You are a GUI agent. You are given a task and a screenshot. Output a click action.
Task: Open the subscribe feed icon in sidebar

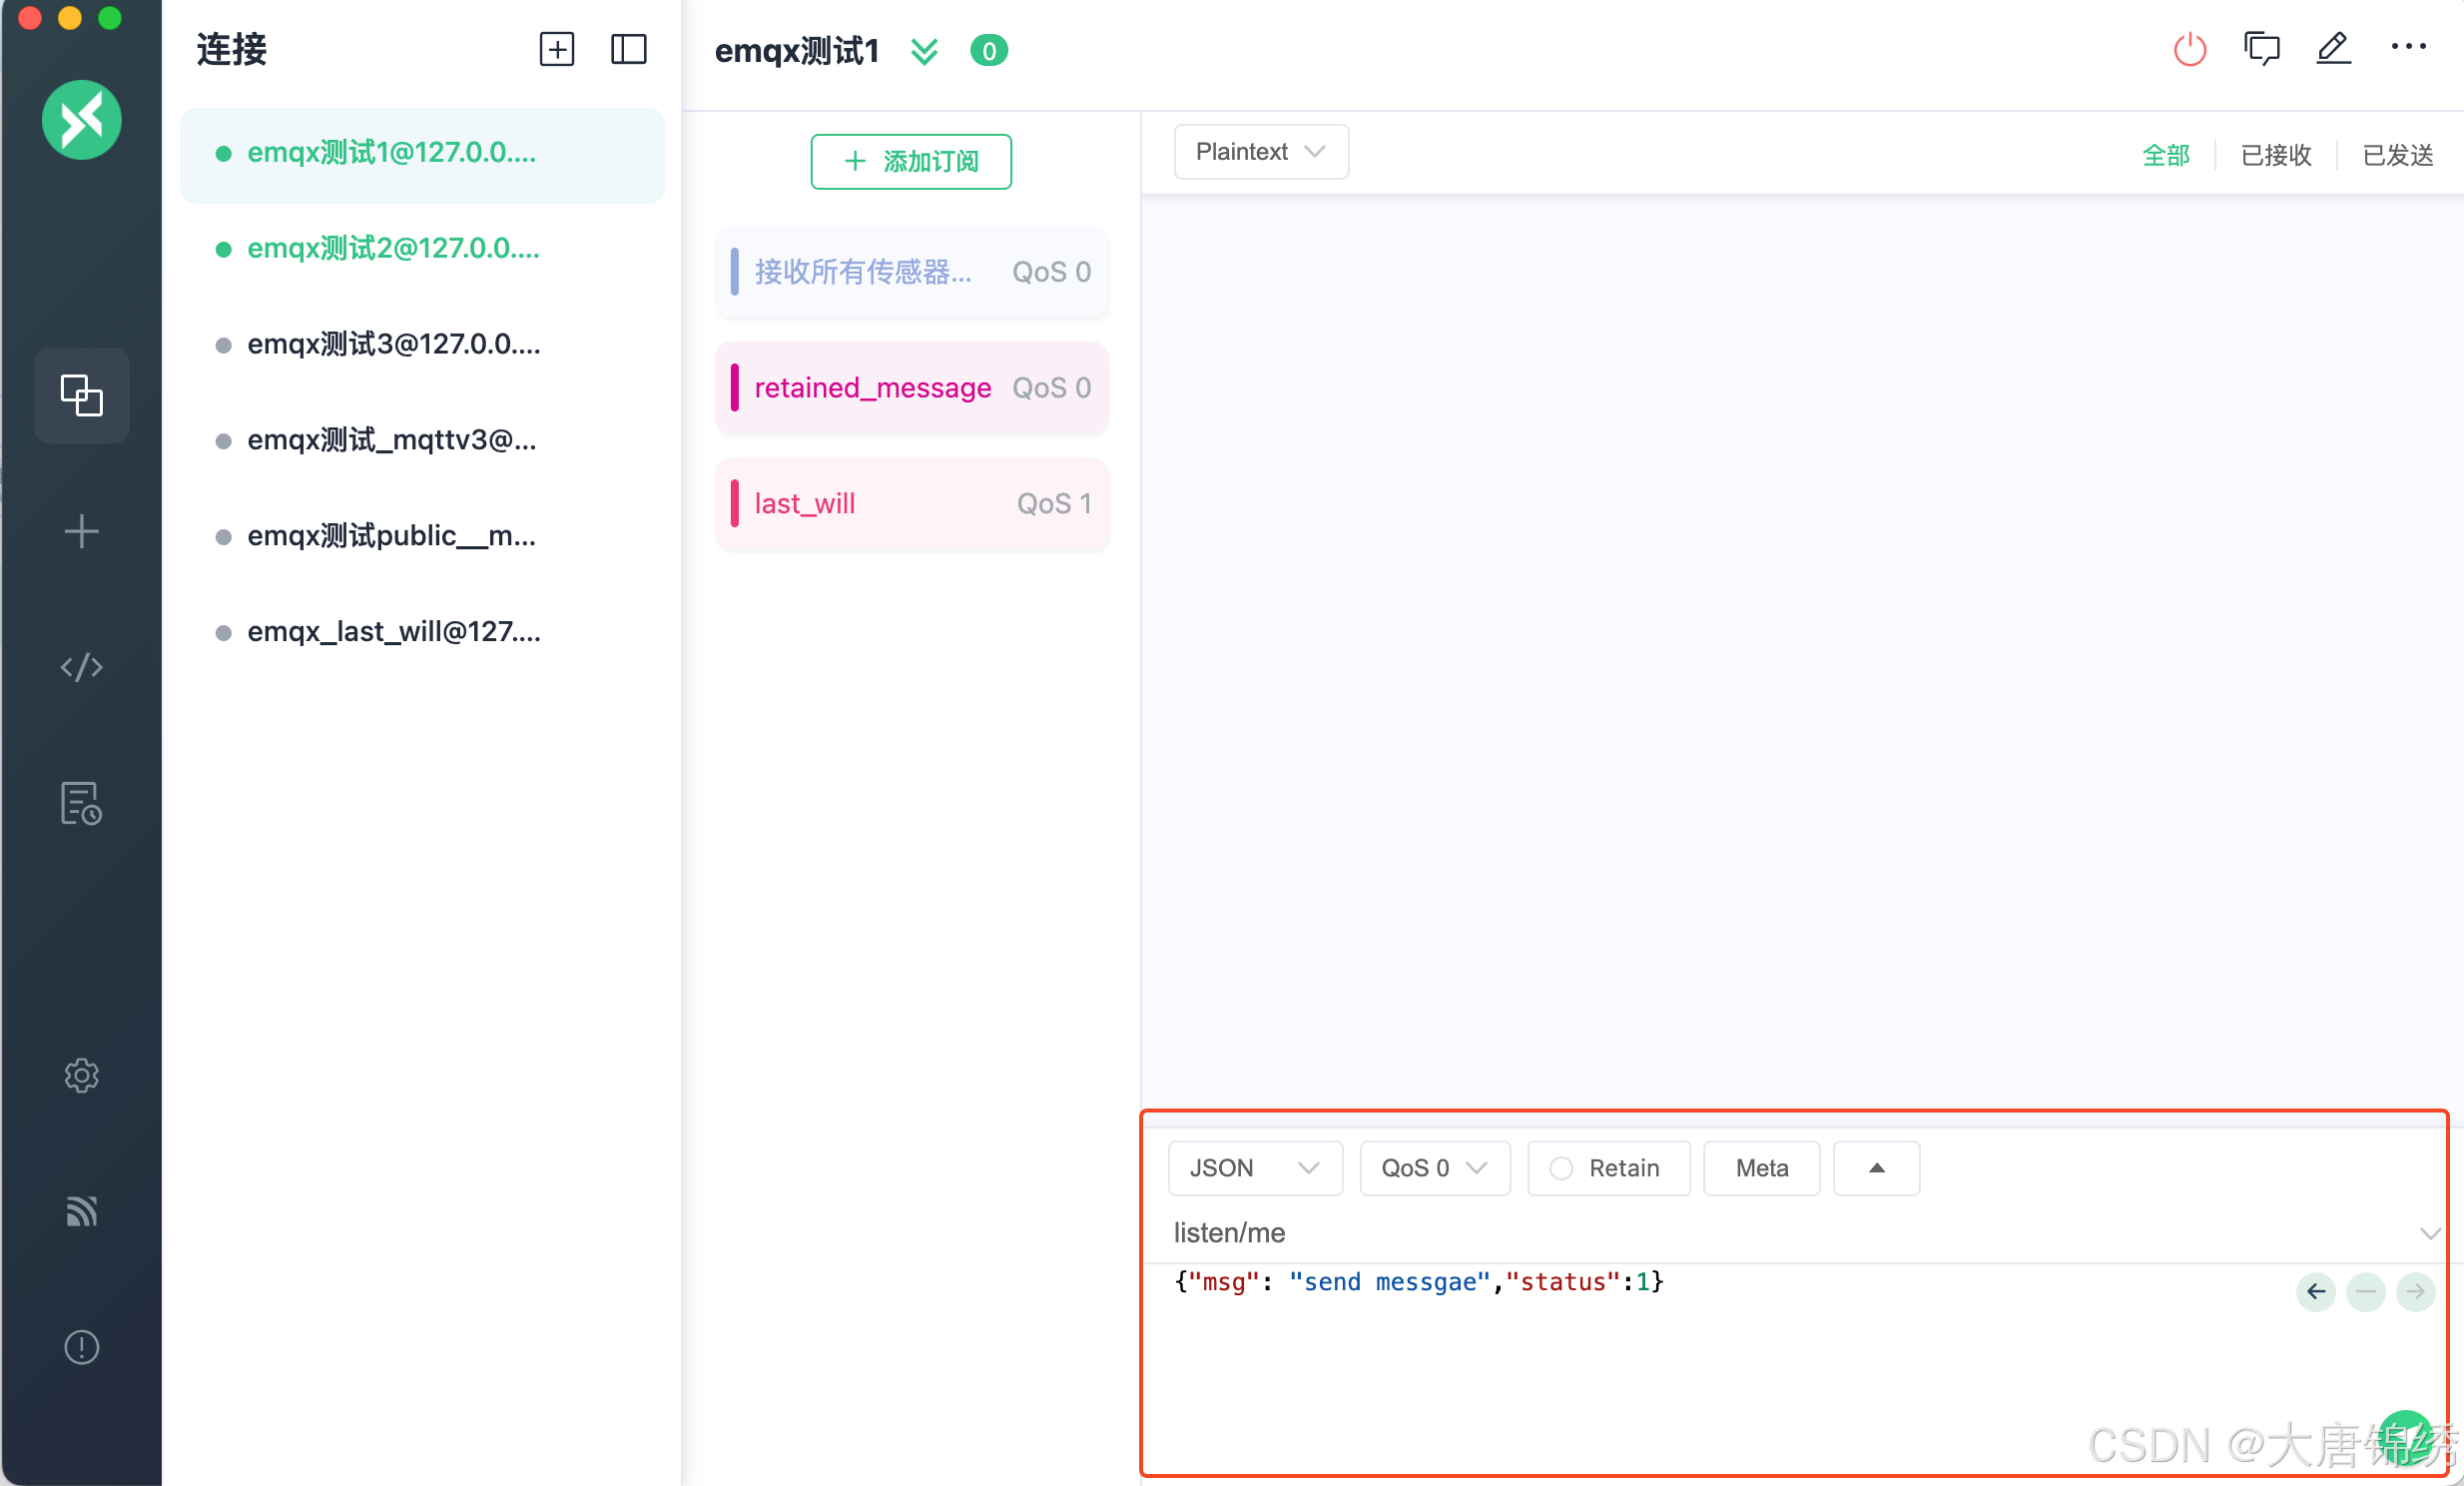[x=81, y=1211]
